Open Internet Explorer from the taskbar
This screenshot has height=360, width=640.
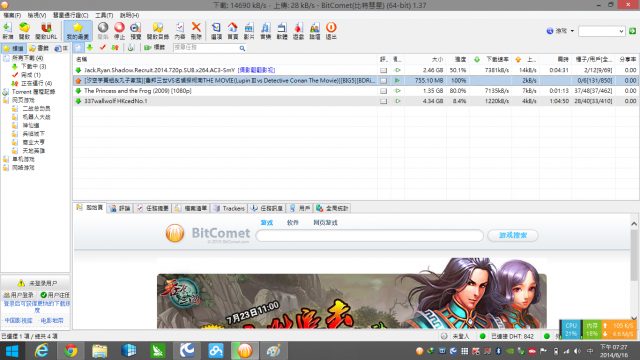pos(41,351)
